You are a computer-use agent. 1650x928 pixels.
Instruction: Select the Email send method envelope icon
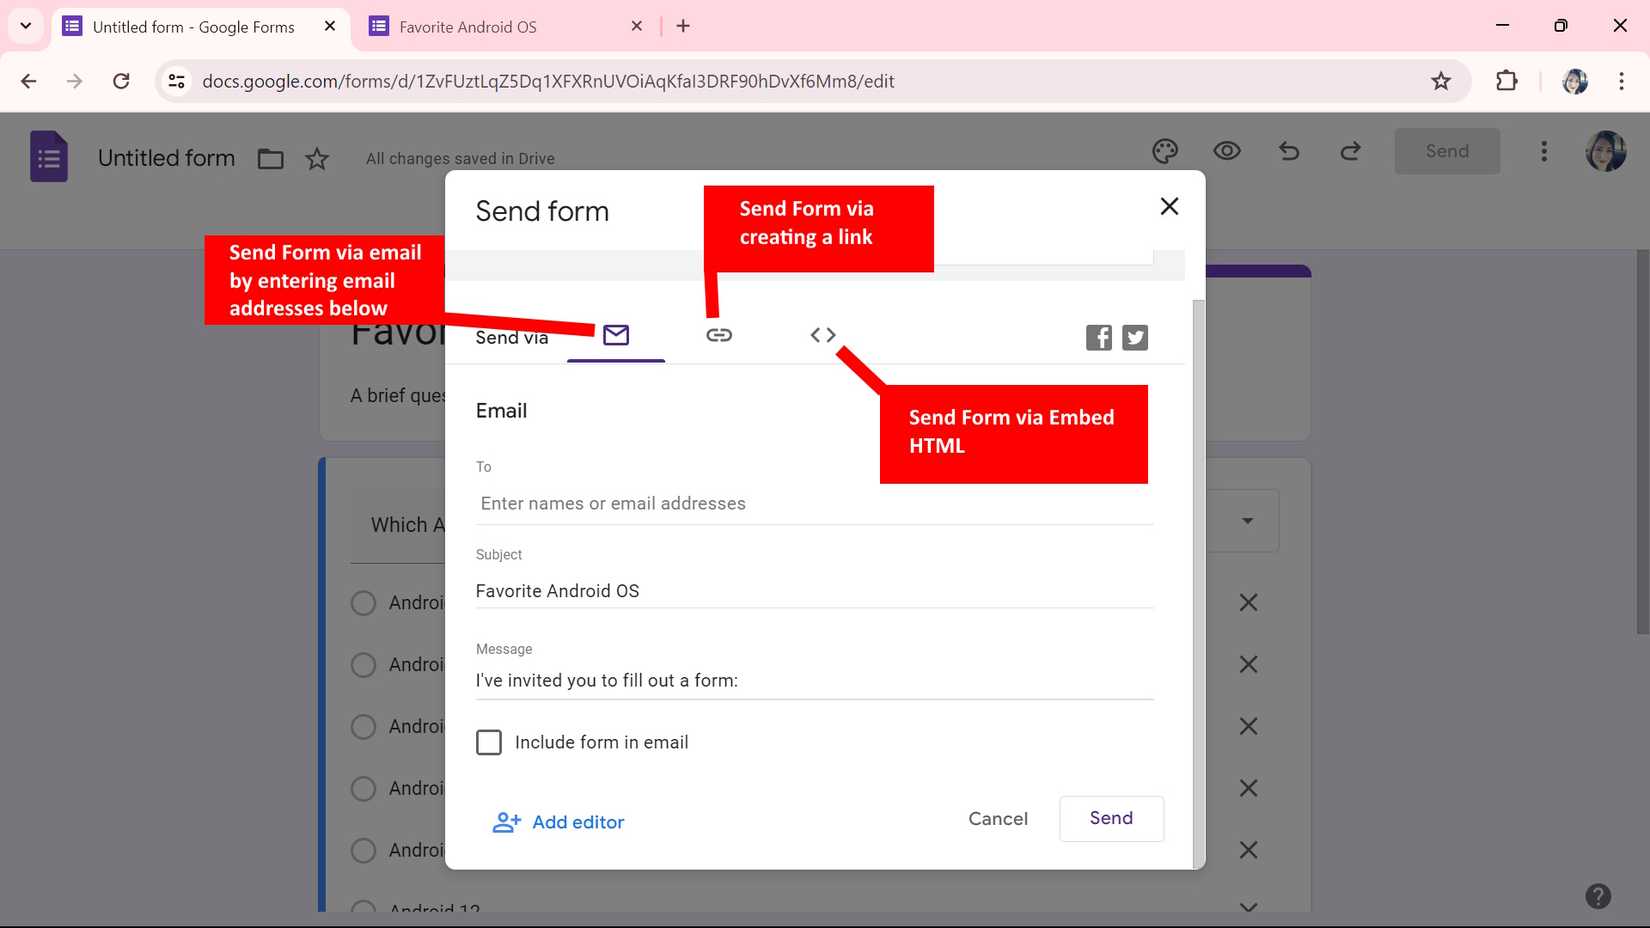615,335
